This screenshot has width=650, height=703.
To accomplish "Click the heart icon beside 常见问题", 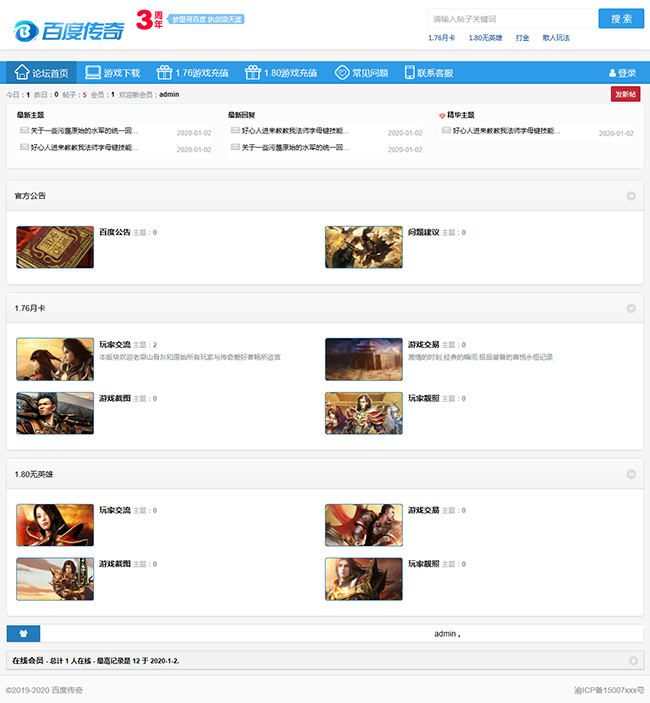I will 342,72.
